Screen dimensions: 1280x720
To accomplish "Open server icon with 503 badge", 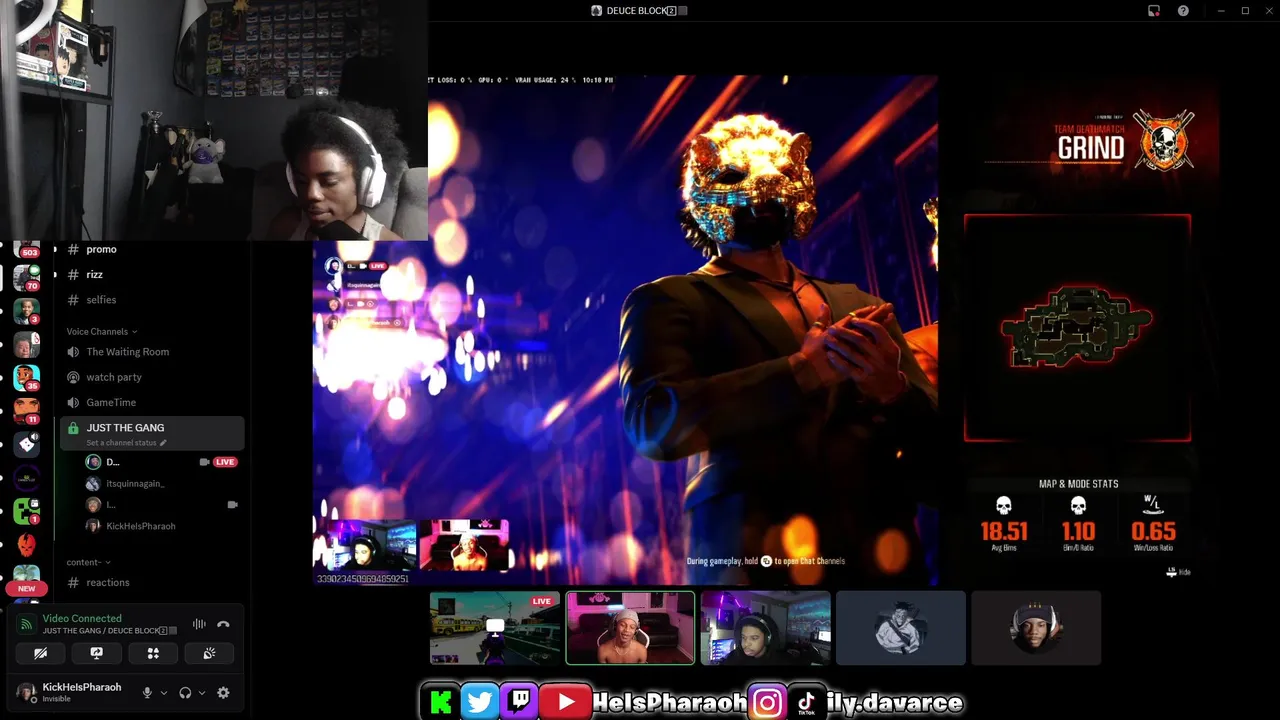I will tap(27, 250).
